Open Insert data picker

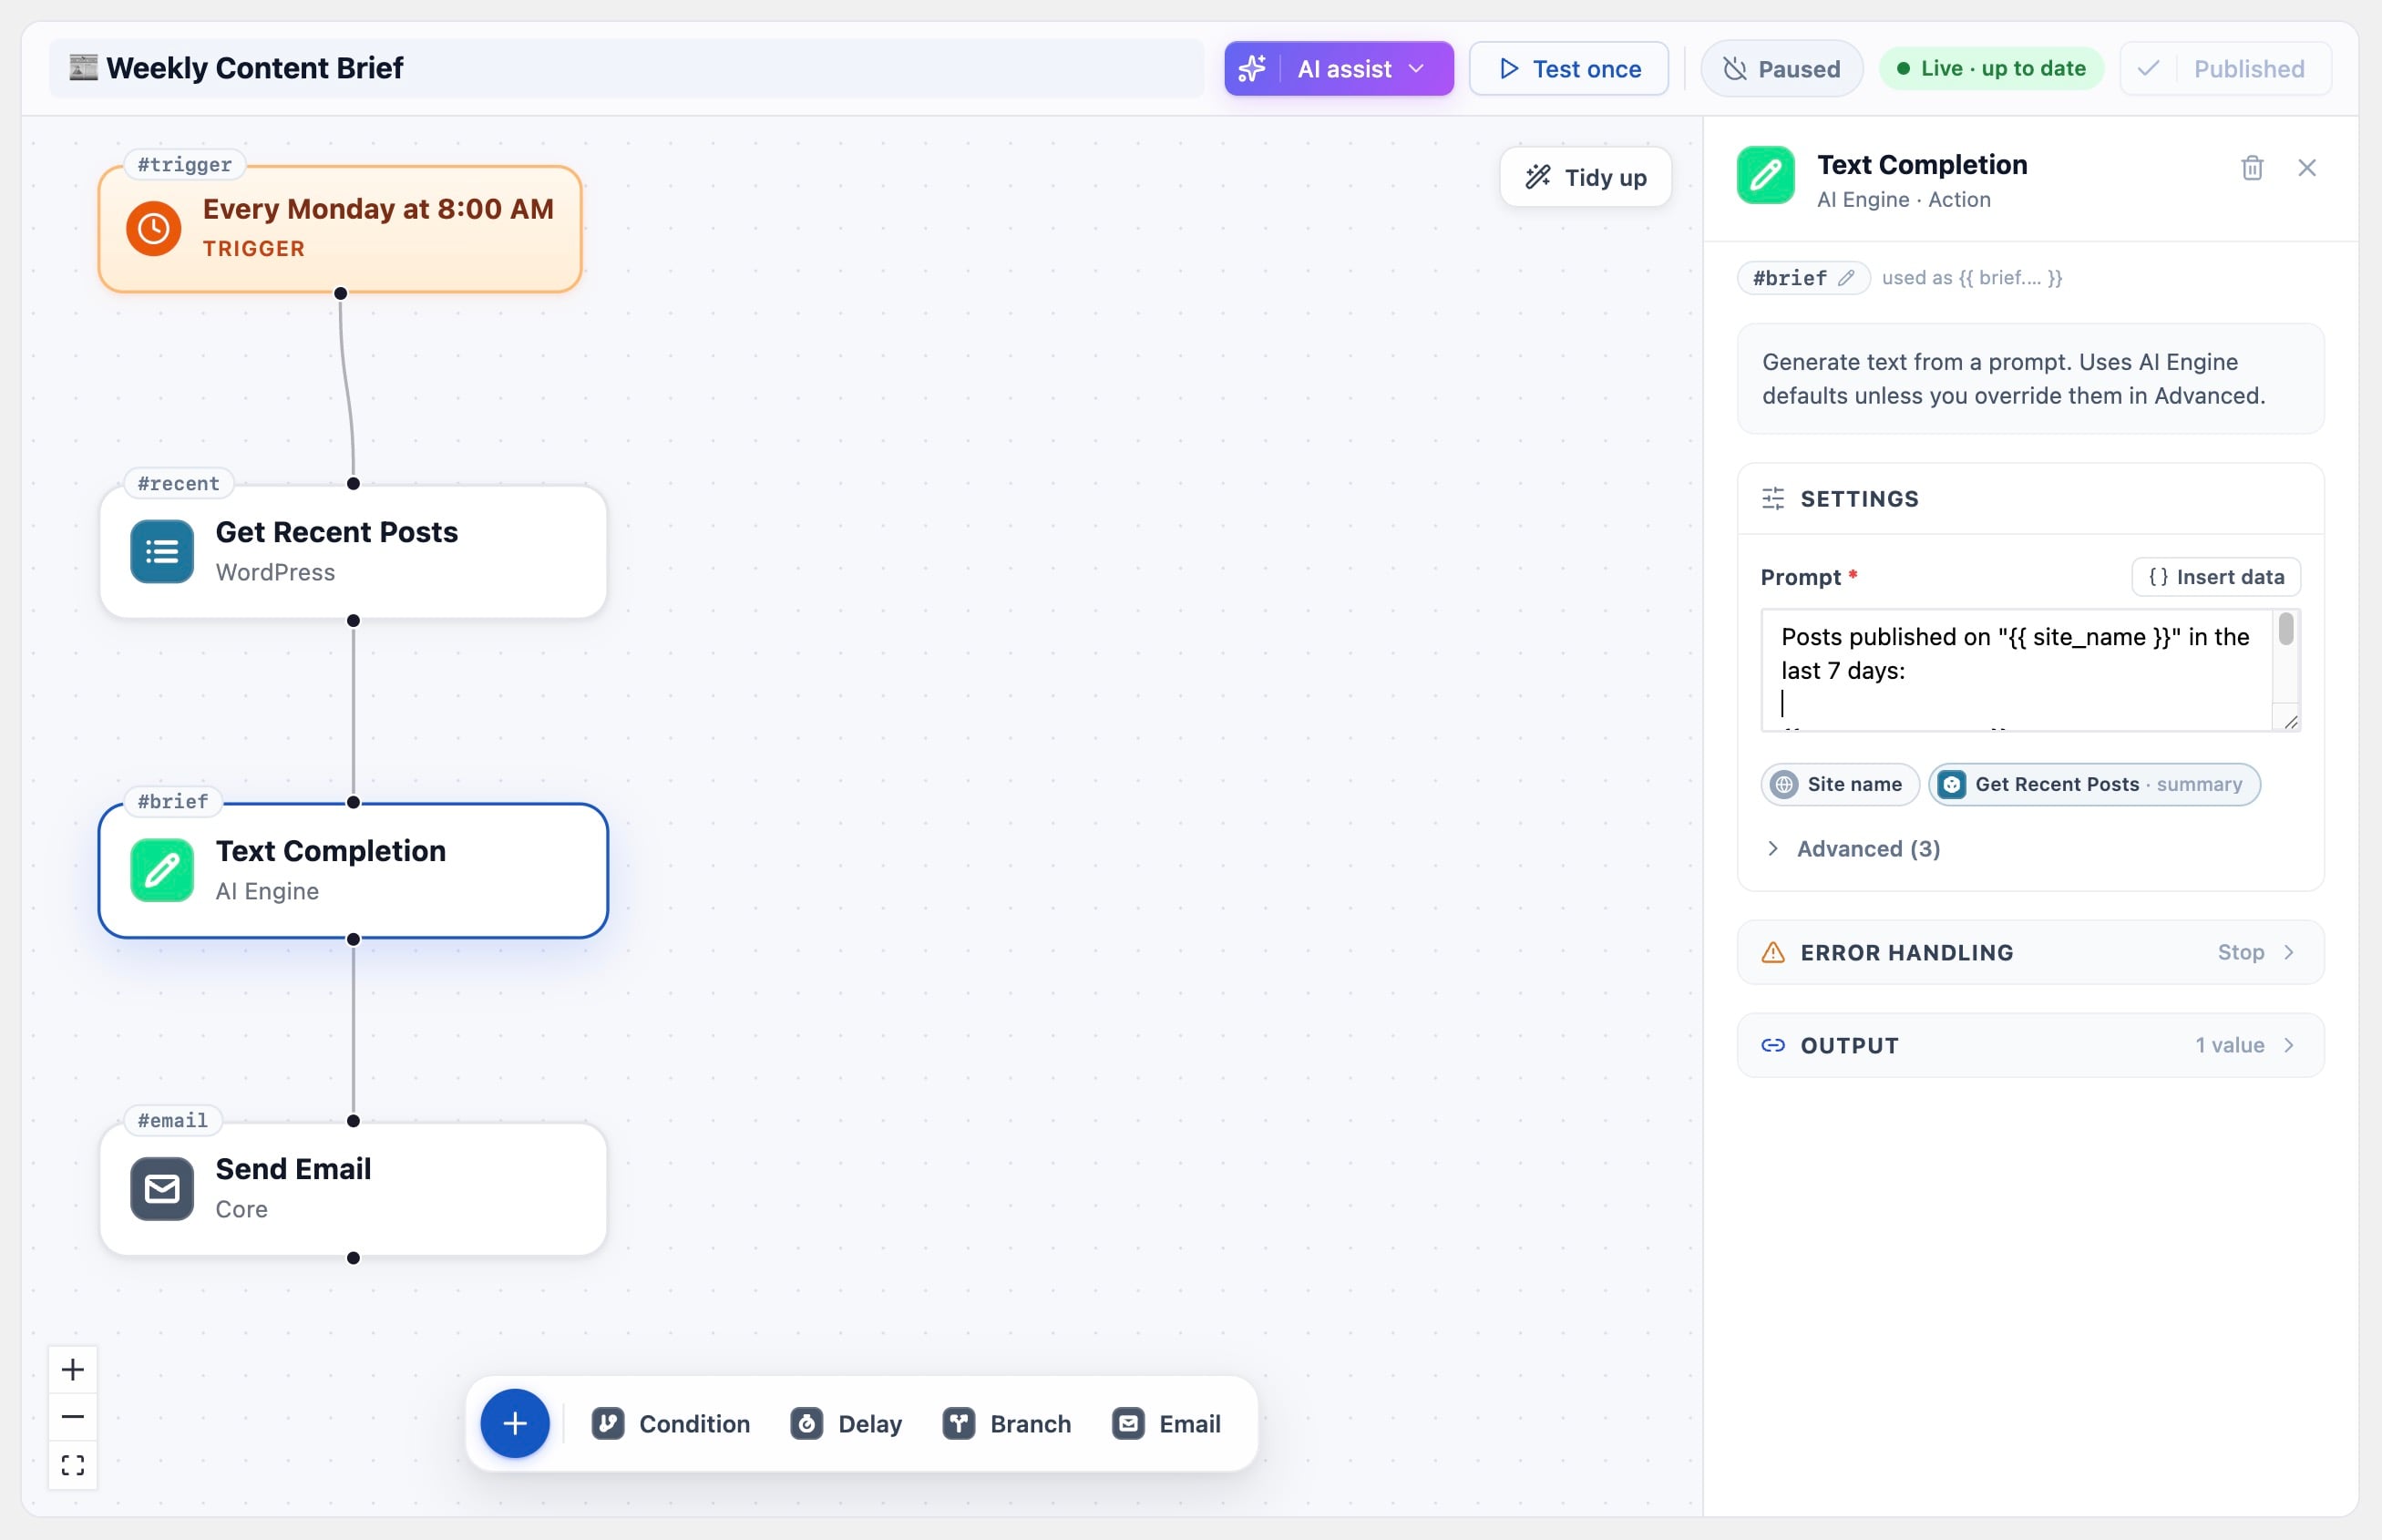(2216, 576)
